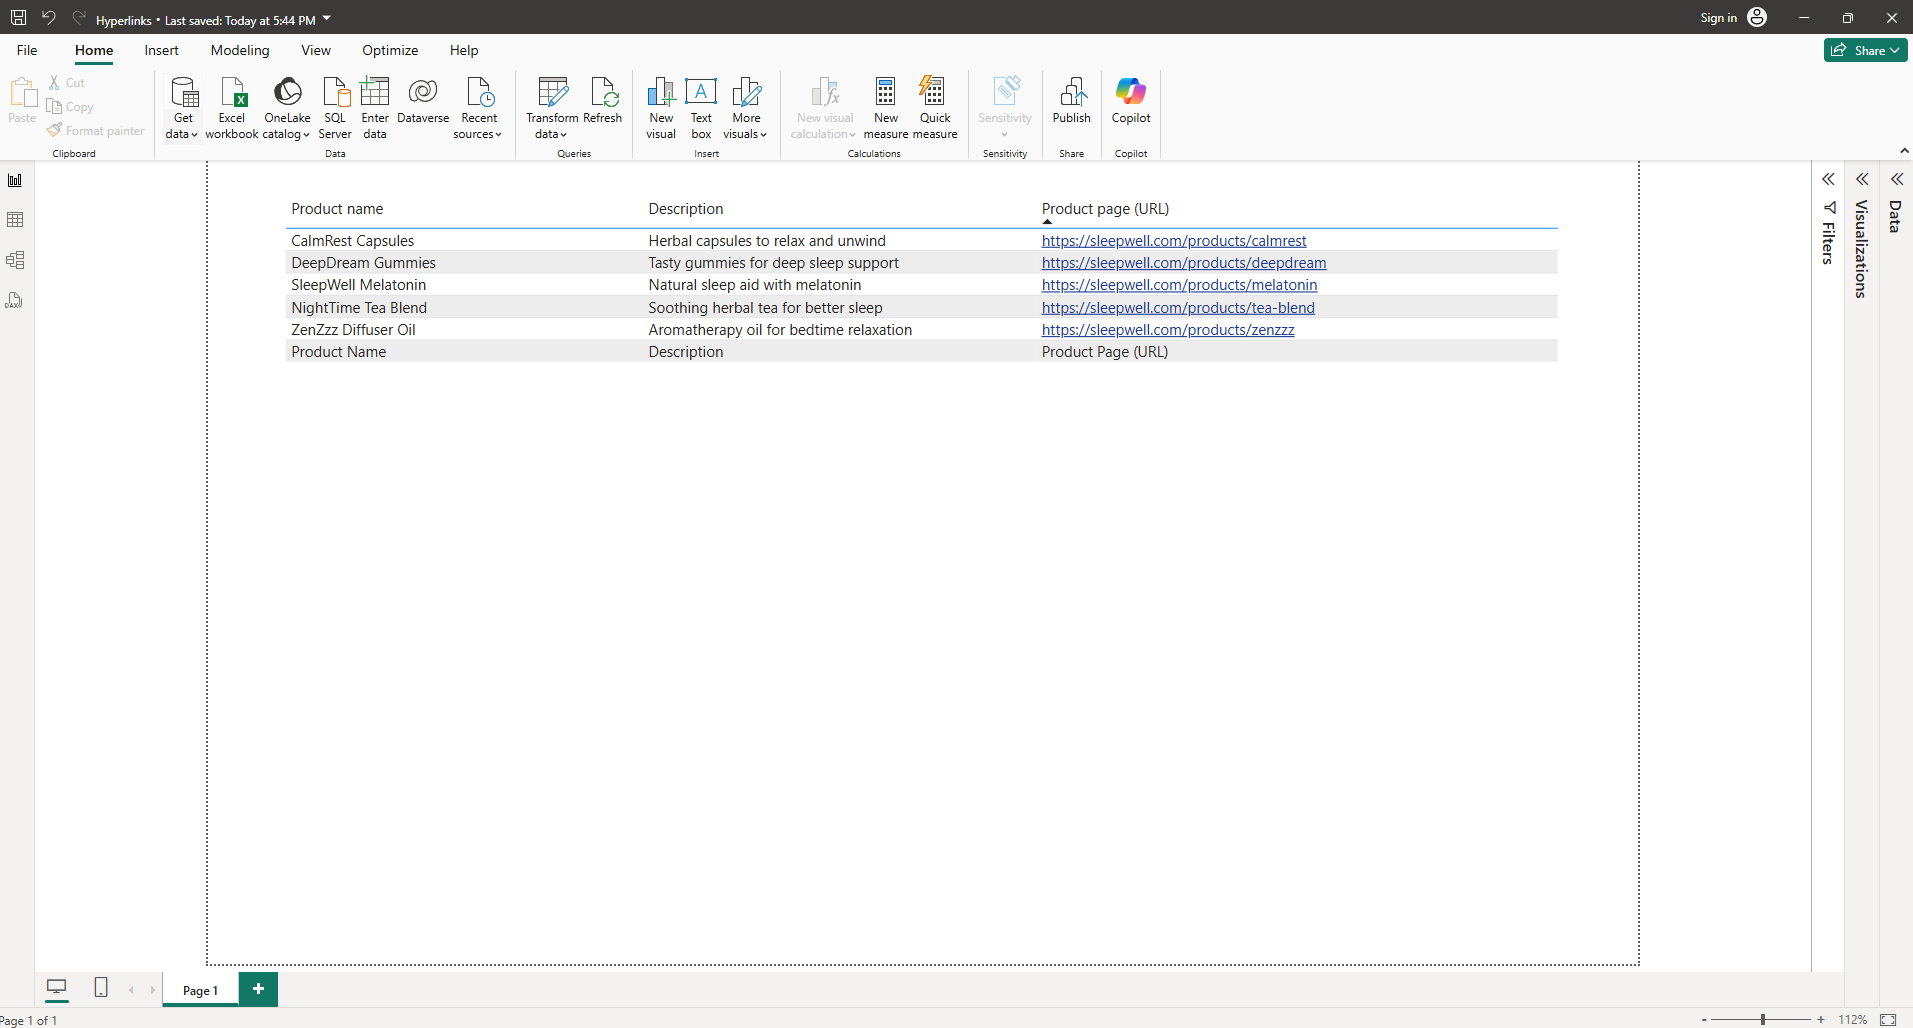Open the Modeling ribbon tab
The image size is (1913, 1028).
coord(240,50)
